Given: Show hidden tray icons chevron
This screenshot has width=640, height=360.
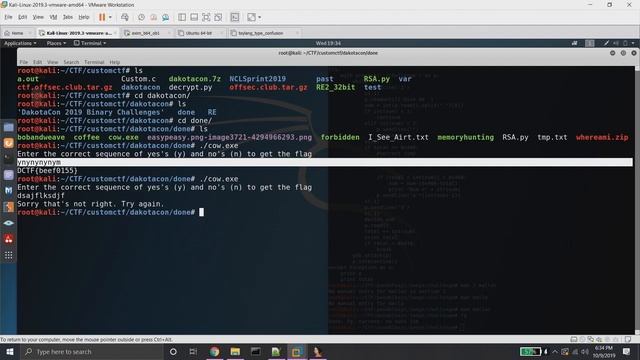Looking at the screenshot, I should [555, 351].
